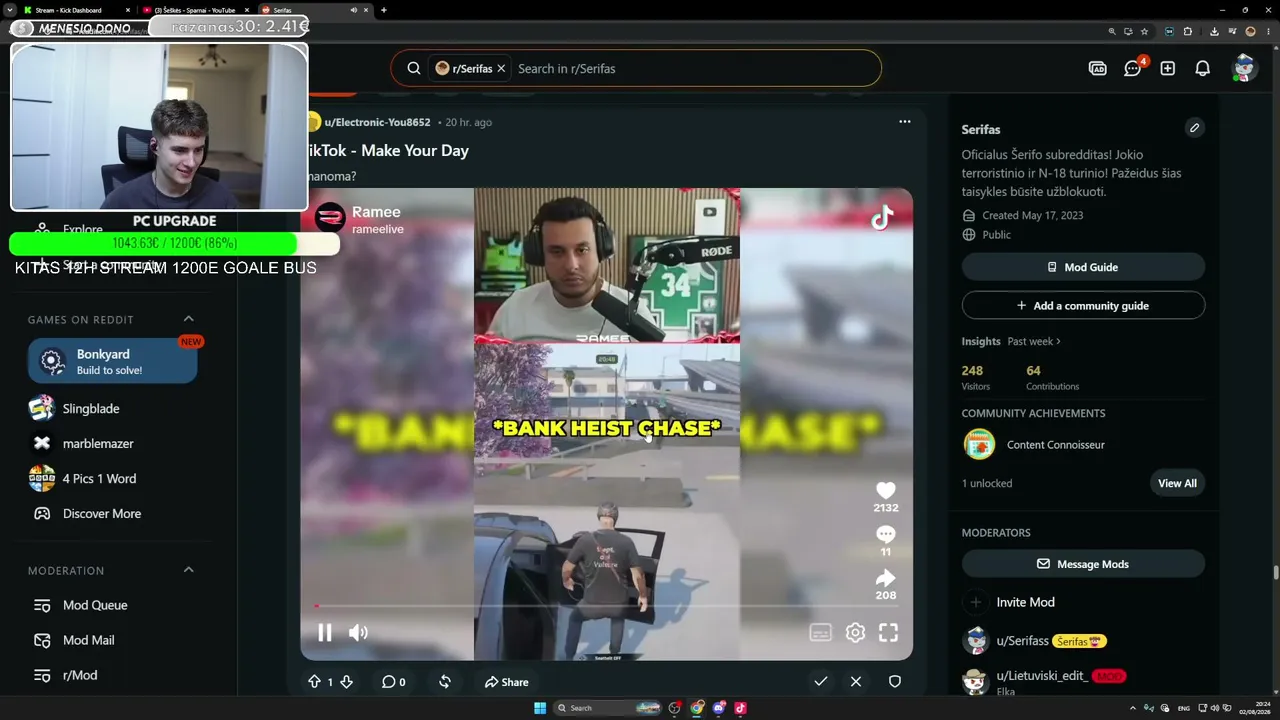Viewport: 1280px width, 720px height.
Task: Open moderator shield actions for post
Action: tap(895, 681)
